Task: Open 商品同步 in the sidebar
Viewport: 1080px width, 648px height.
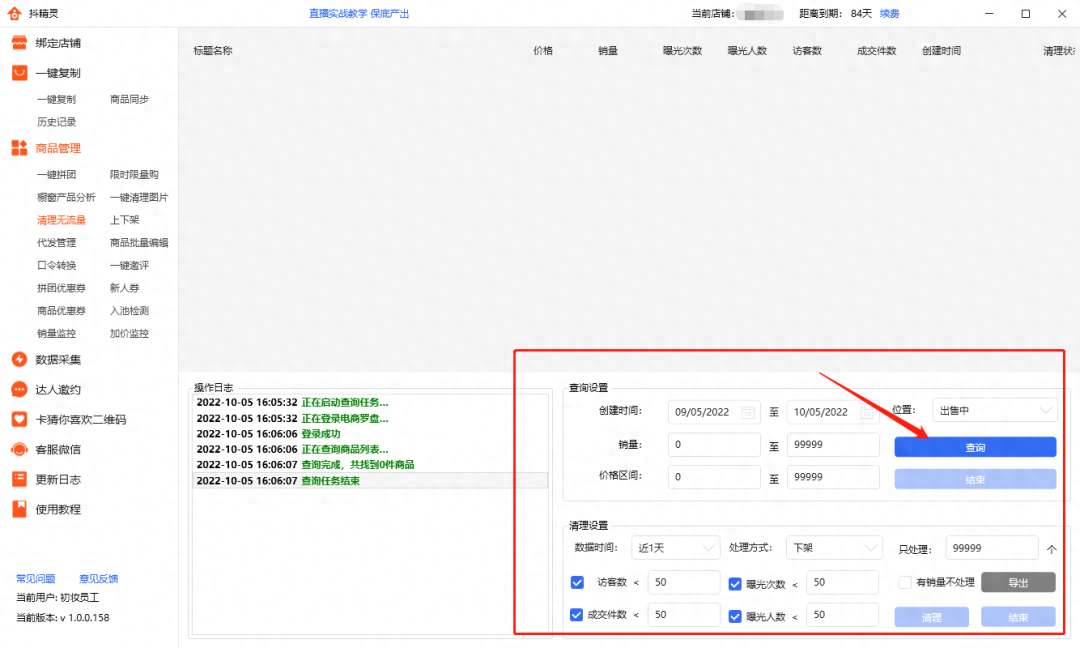Action: [x=129, y=99]
